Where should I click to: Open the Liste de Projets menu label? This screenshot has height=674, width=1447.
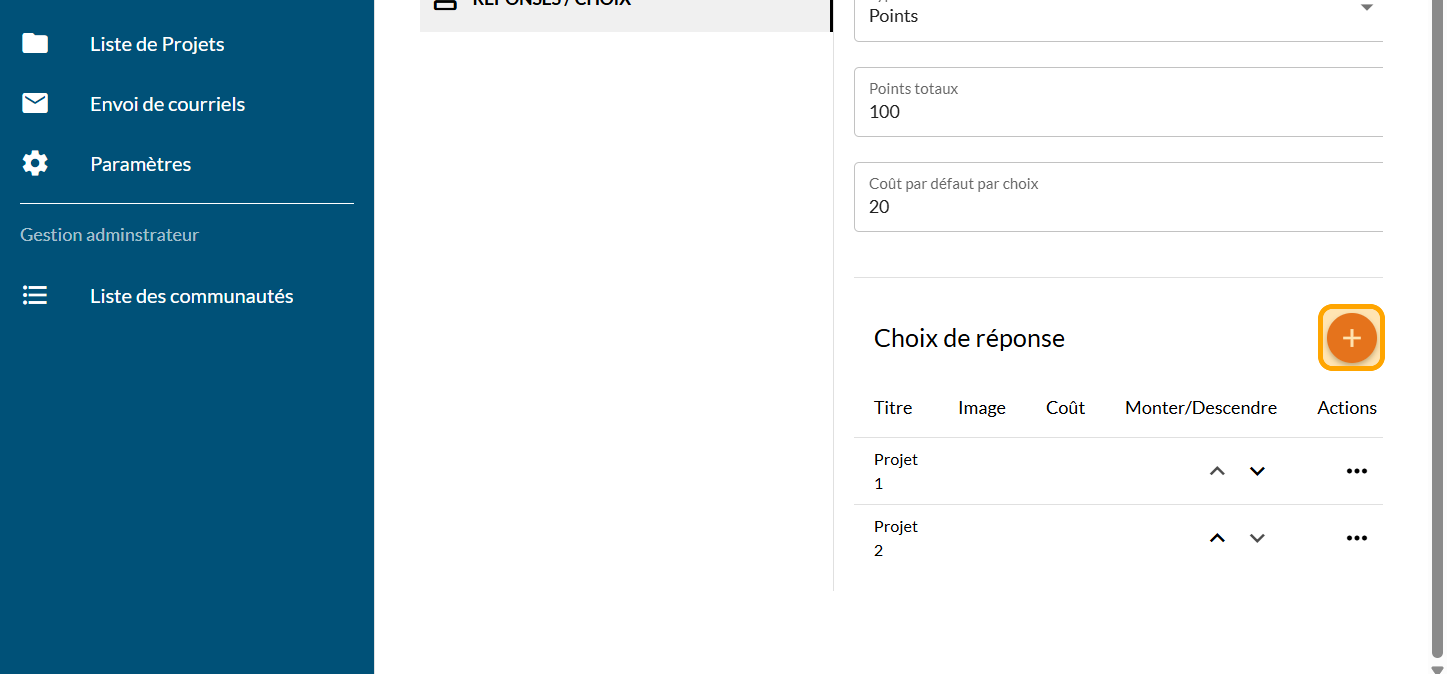point(157,44)
